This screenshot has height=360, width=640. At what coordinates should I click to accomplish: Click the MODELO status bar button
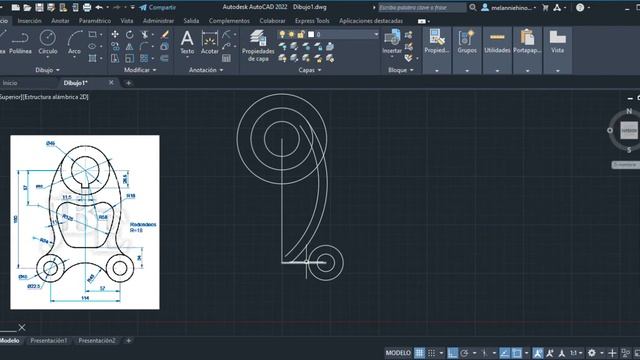398,353
